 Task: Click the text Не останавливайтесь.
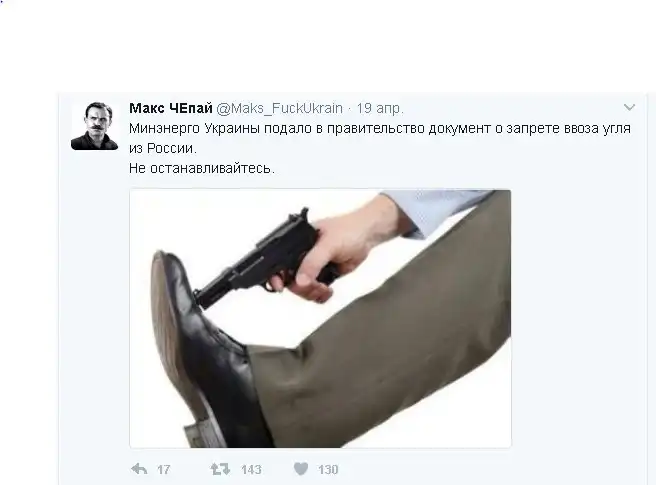tap(202, 168)
